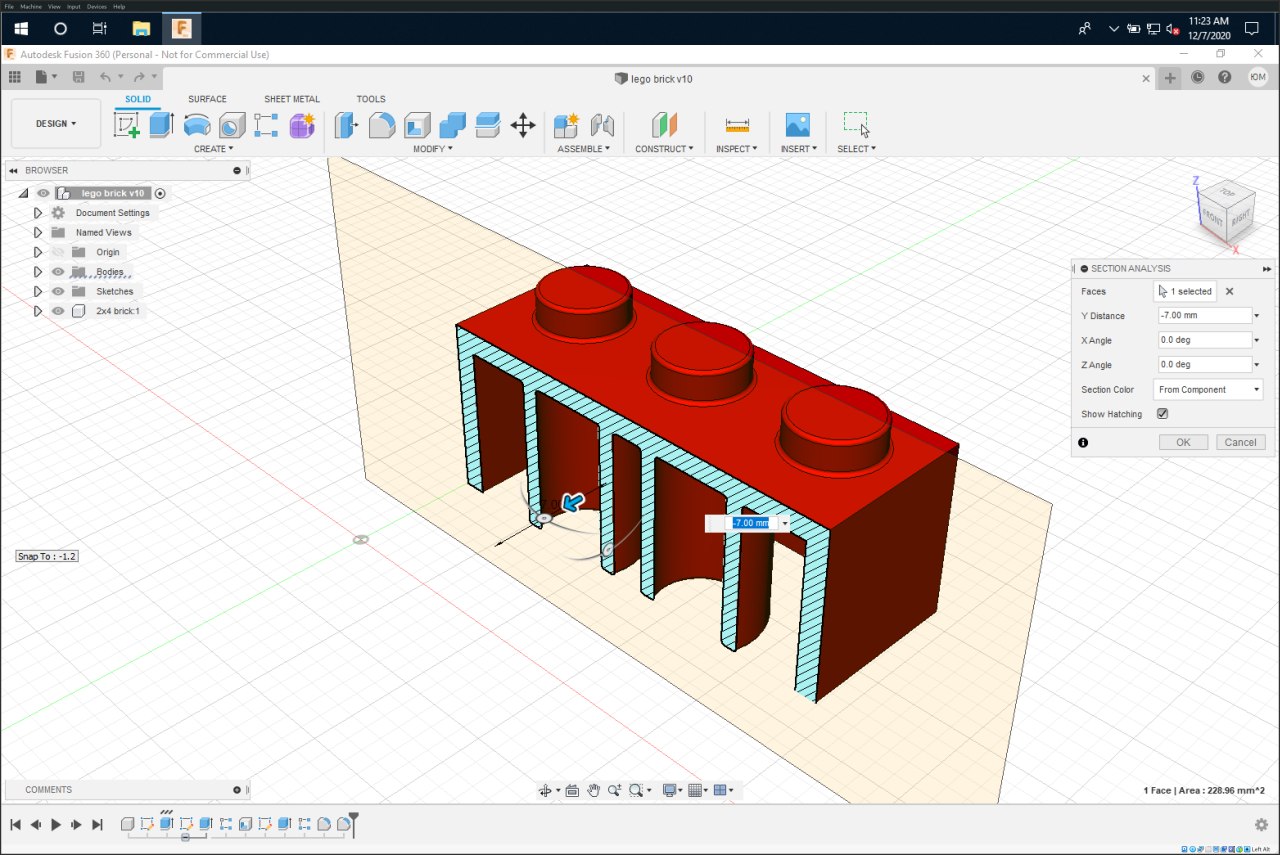Uncheck the Show Hatching checkbox
The image size is (1280, 855).
click(1162, 414)
